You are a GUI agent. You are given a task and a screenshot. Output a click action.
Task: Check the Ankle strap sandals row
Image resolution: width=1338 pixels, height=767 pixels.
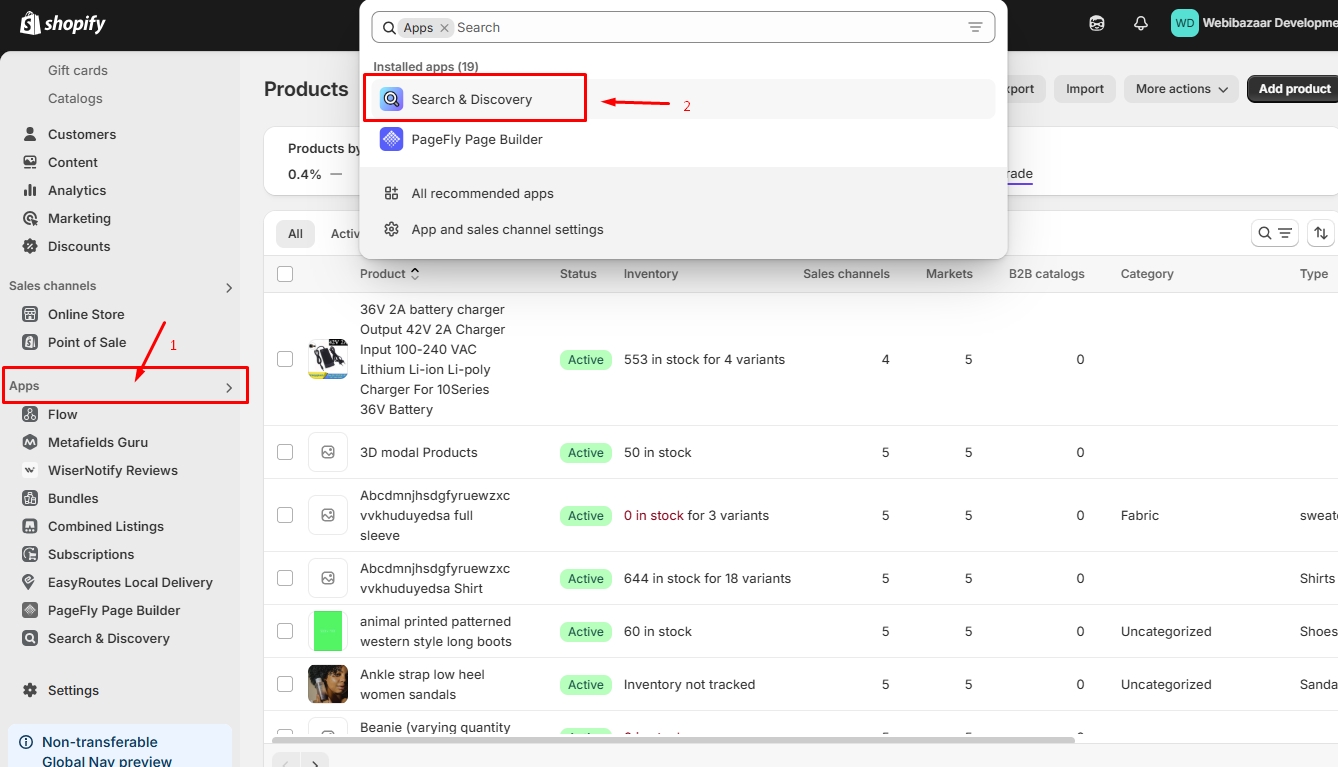coord(285,684)
